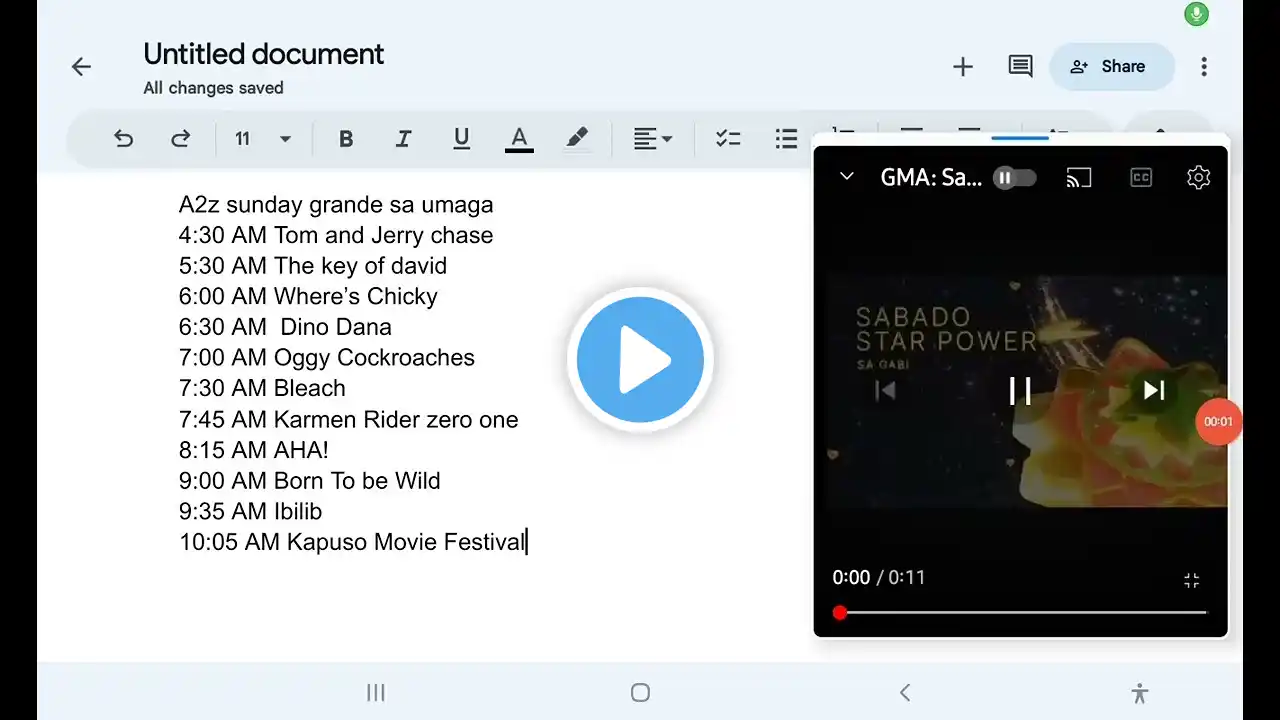Open the highlight color tool
Screen dimensions: 1280x720
point(577,139)
